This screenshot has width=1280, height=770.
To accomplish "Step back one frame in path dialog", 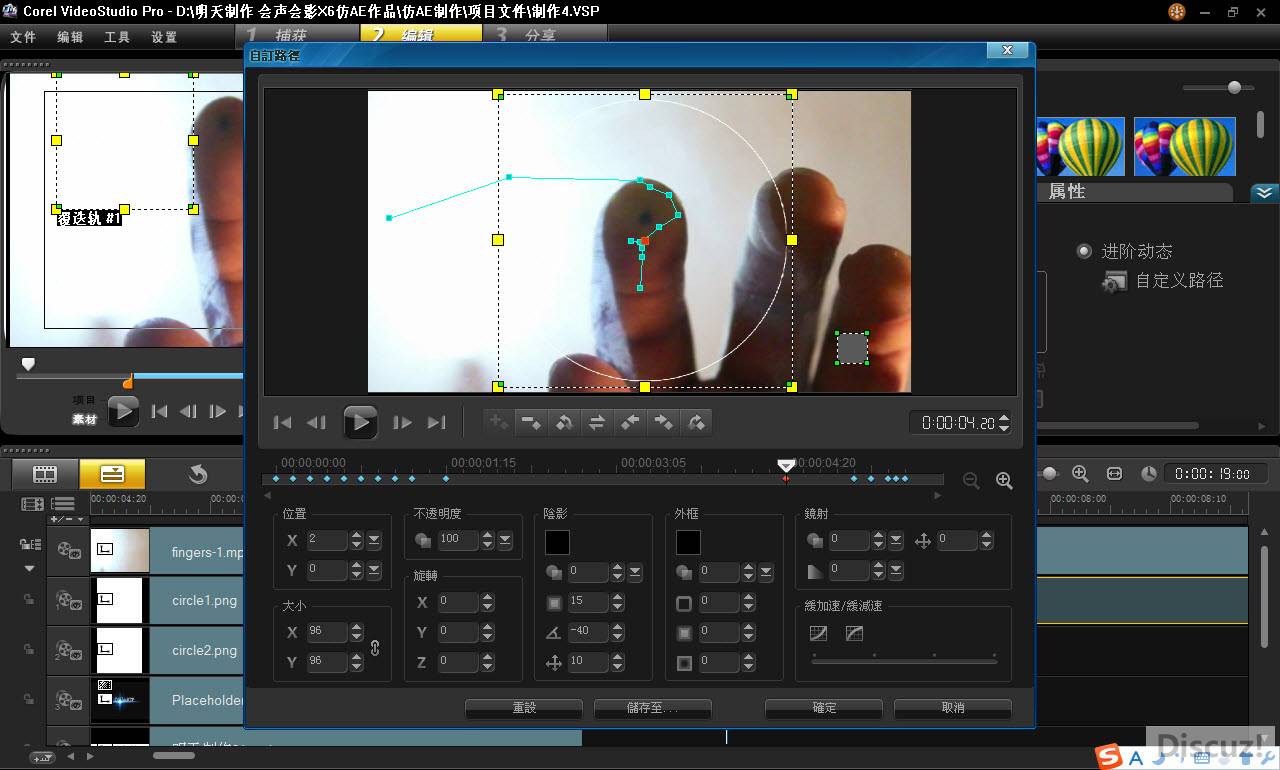I will (x=316, y=423).
